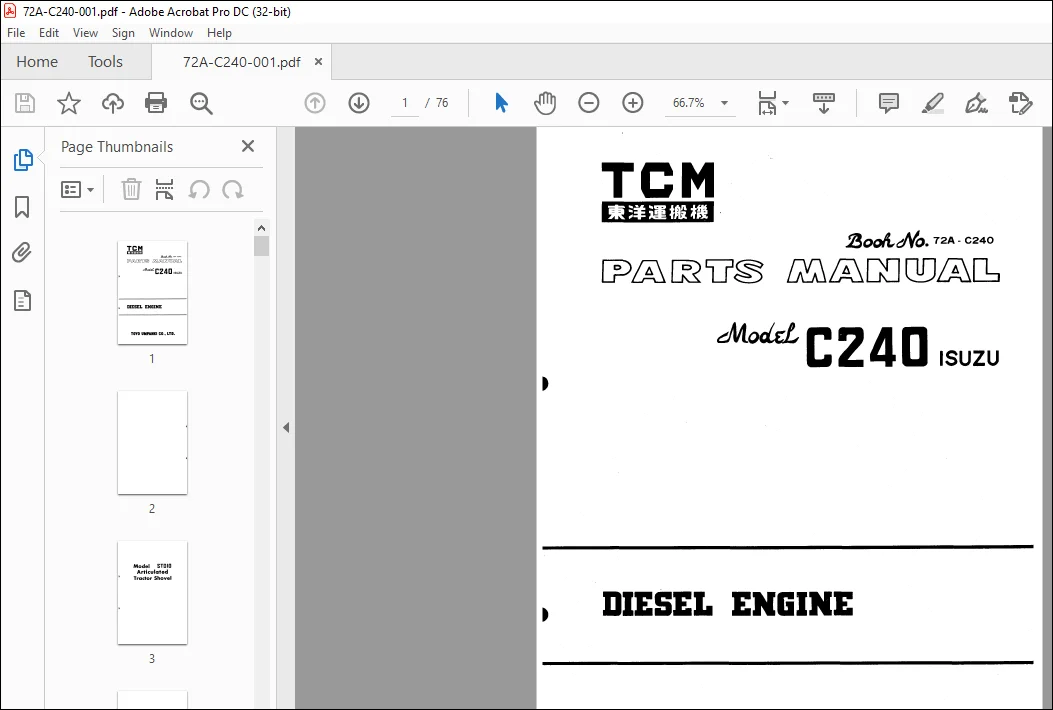This screenshot has height=710, width=1053.
Task: Open the thumbnails options dropdown
Action: click(77, 190)
